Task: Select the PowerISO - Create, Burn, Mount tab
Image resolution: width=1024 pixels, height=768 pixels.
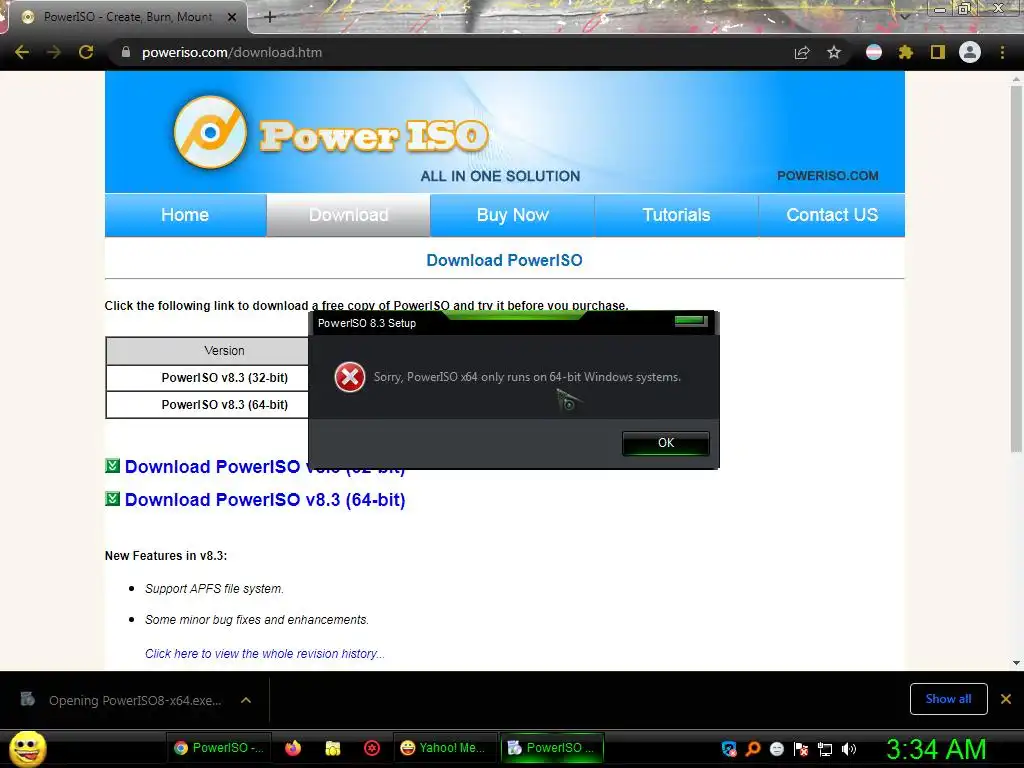Action: [x=127, y=17]
